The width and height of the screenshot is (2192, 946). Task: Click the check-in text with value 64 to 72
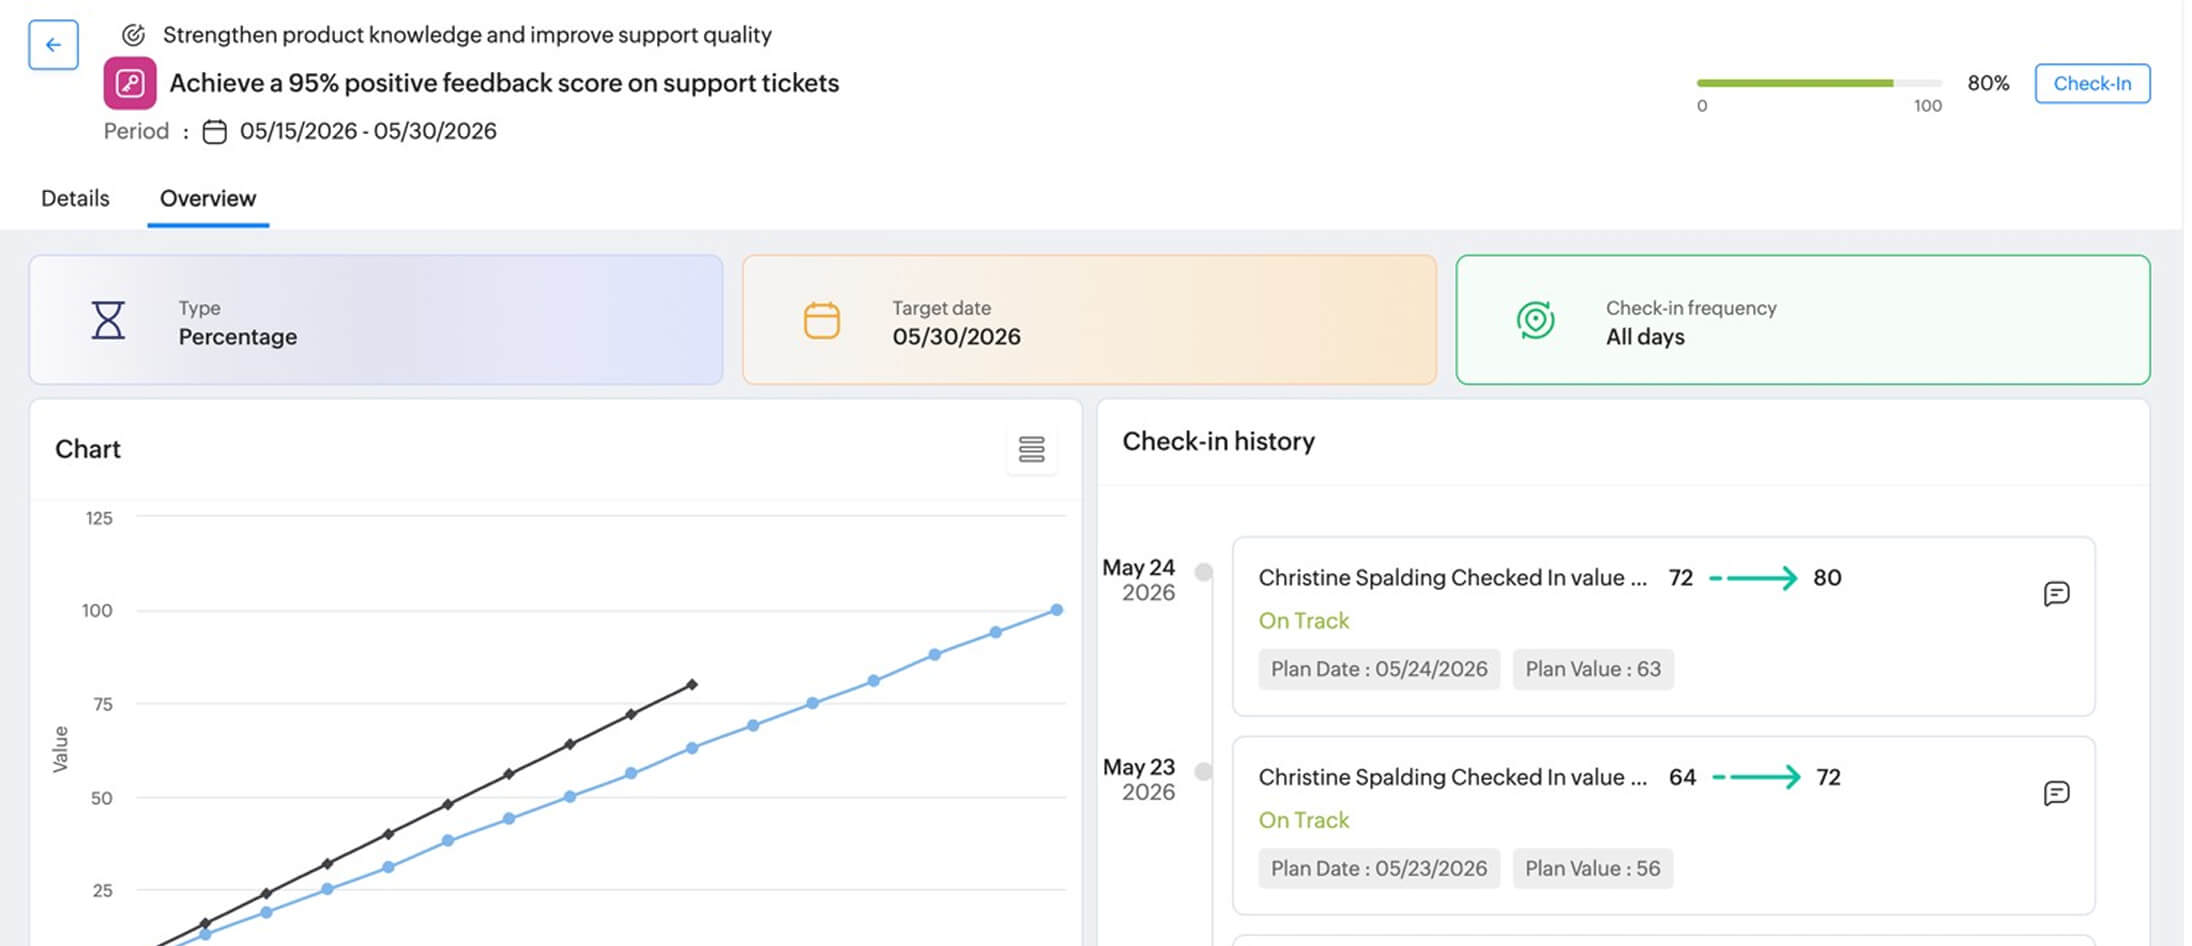[x=1453, y=777]
